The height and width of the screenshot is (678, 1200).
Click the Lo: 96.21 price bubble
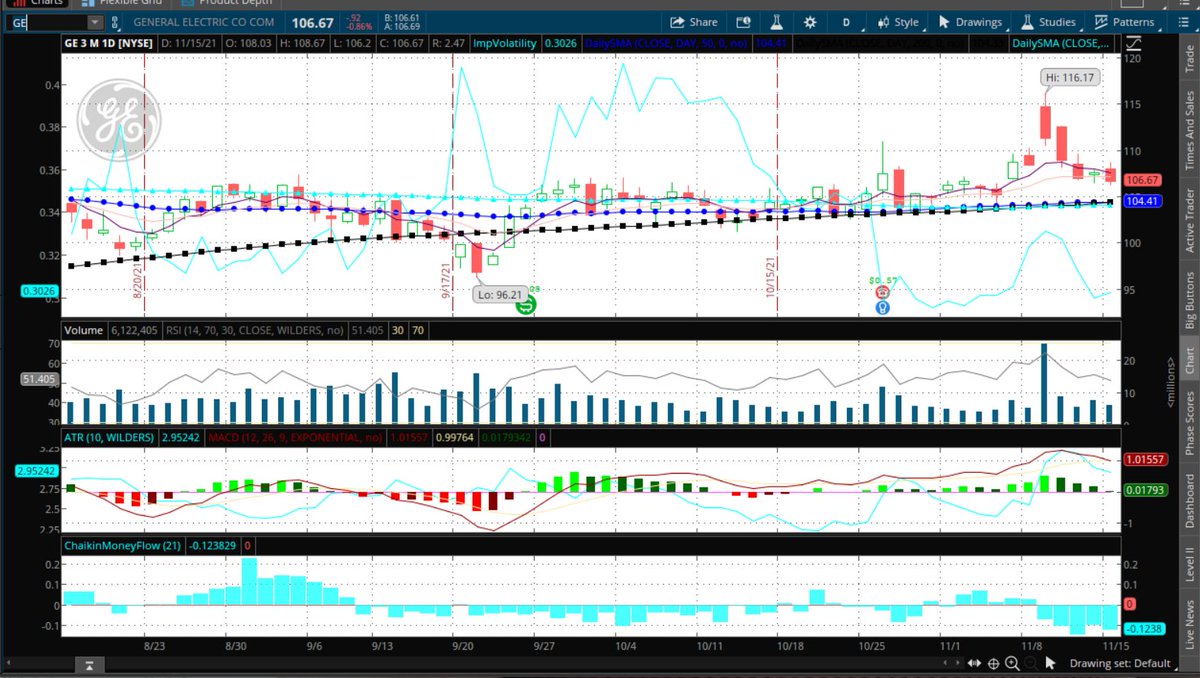tap(498, 295)
